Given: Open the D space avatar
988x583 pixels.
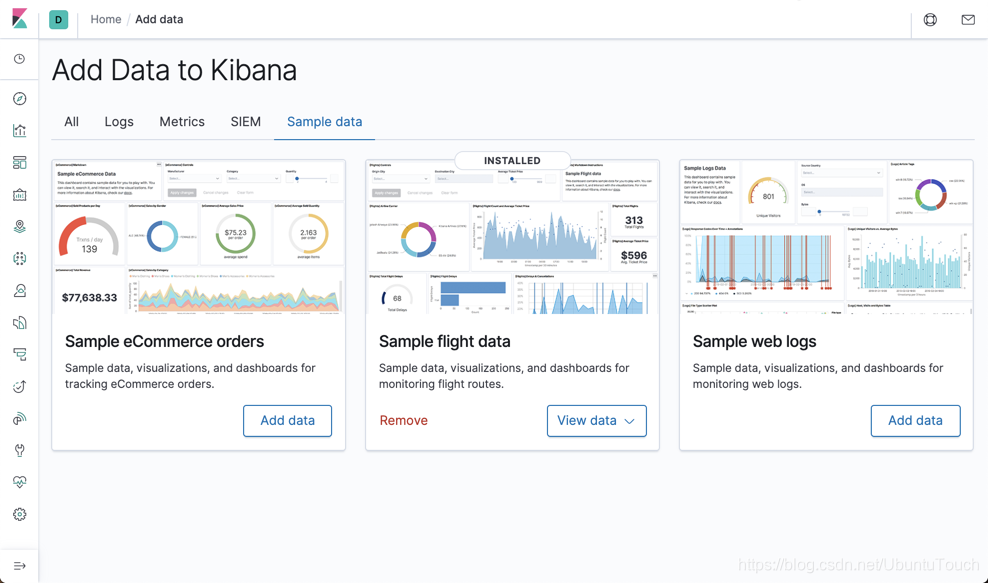Looking at the screenshot, I should pyautogui.click(x=59, y=20).
